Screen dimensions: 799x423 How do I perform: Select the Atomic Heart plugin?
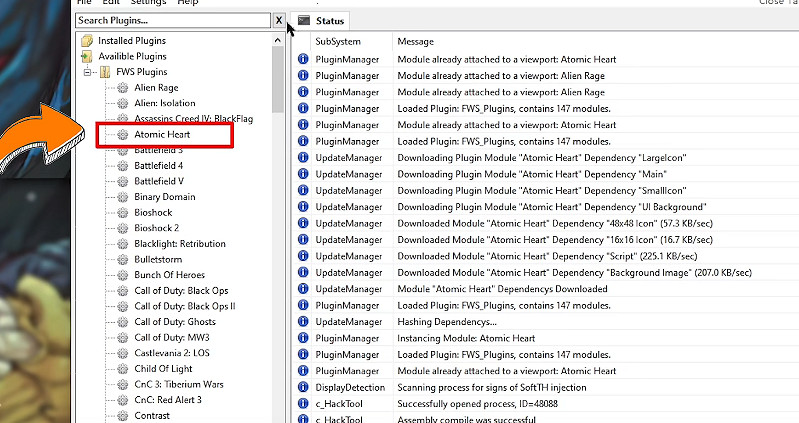(162, 135)
